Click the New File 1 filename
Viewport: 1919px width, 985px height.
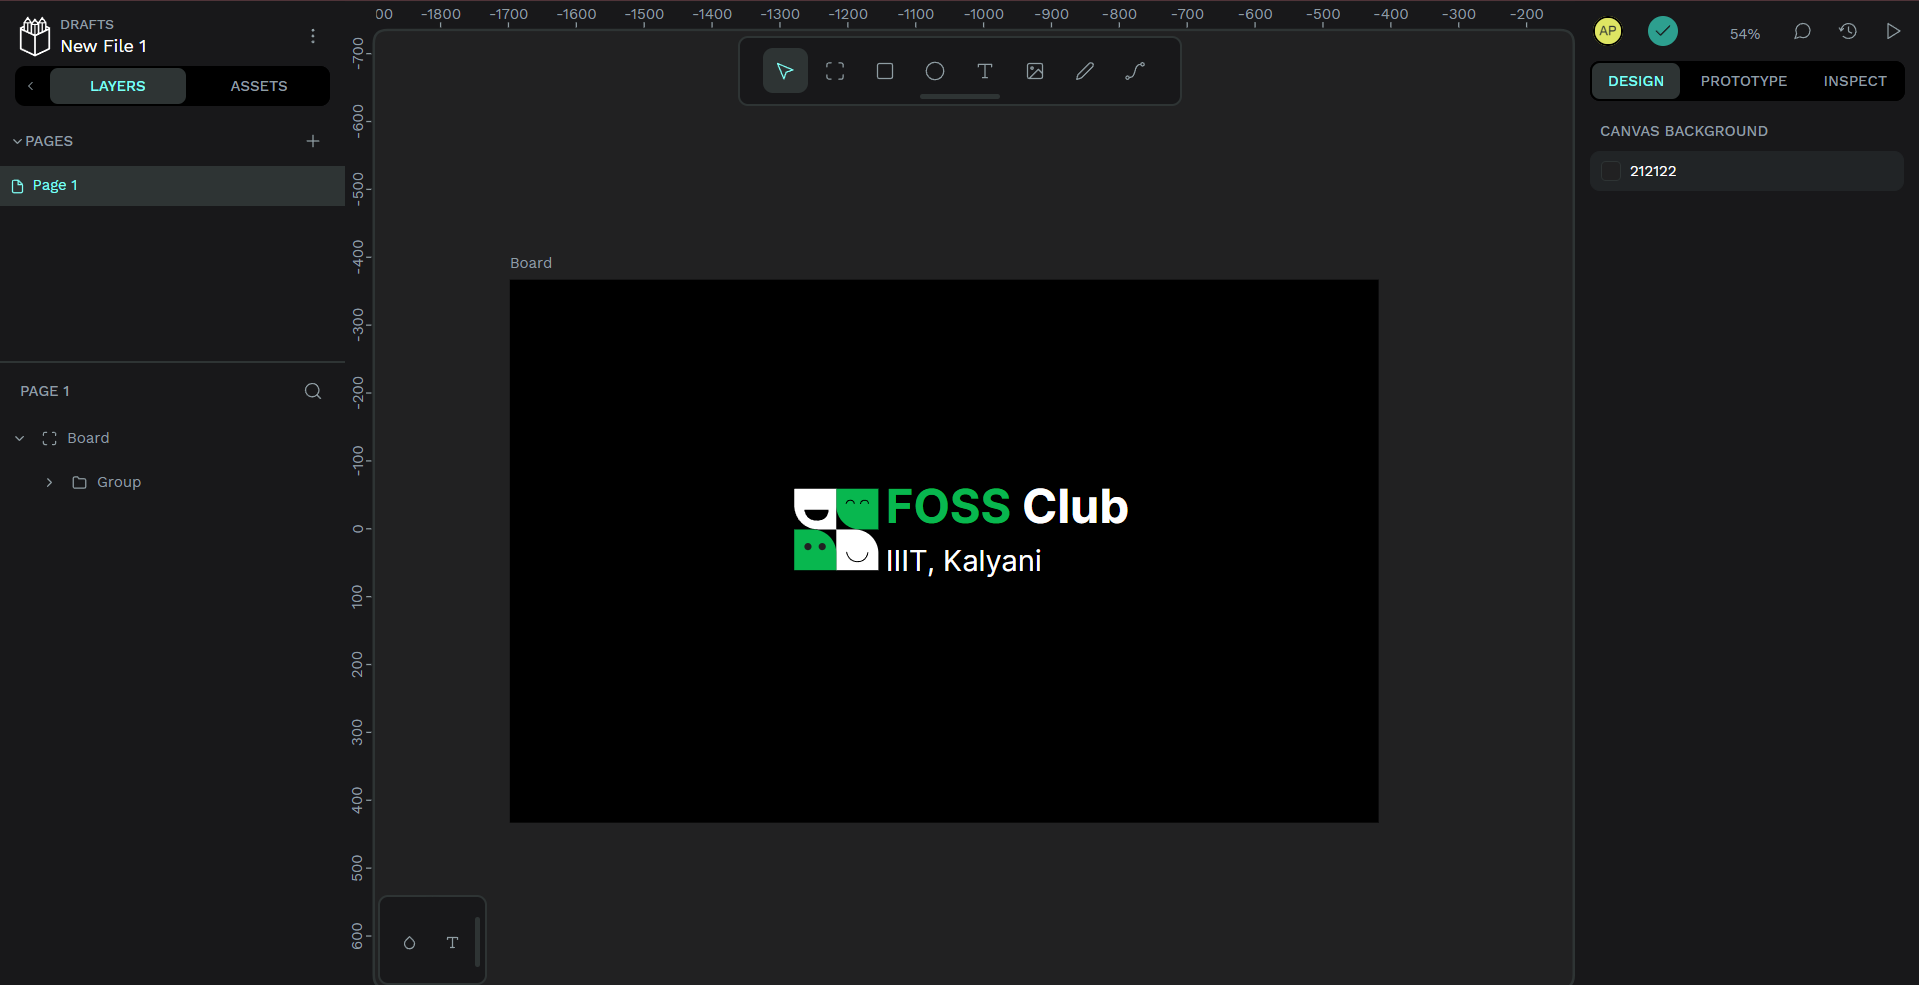click(103, 46)
